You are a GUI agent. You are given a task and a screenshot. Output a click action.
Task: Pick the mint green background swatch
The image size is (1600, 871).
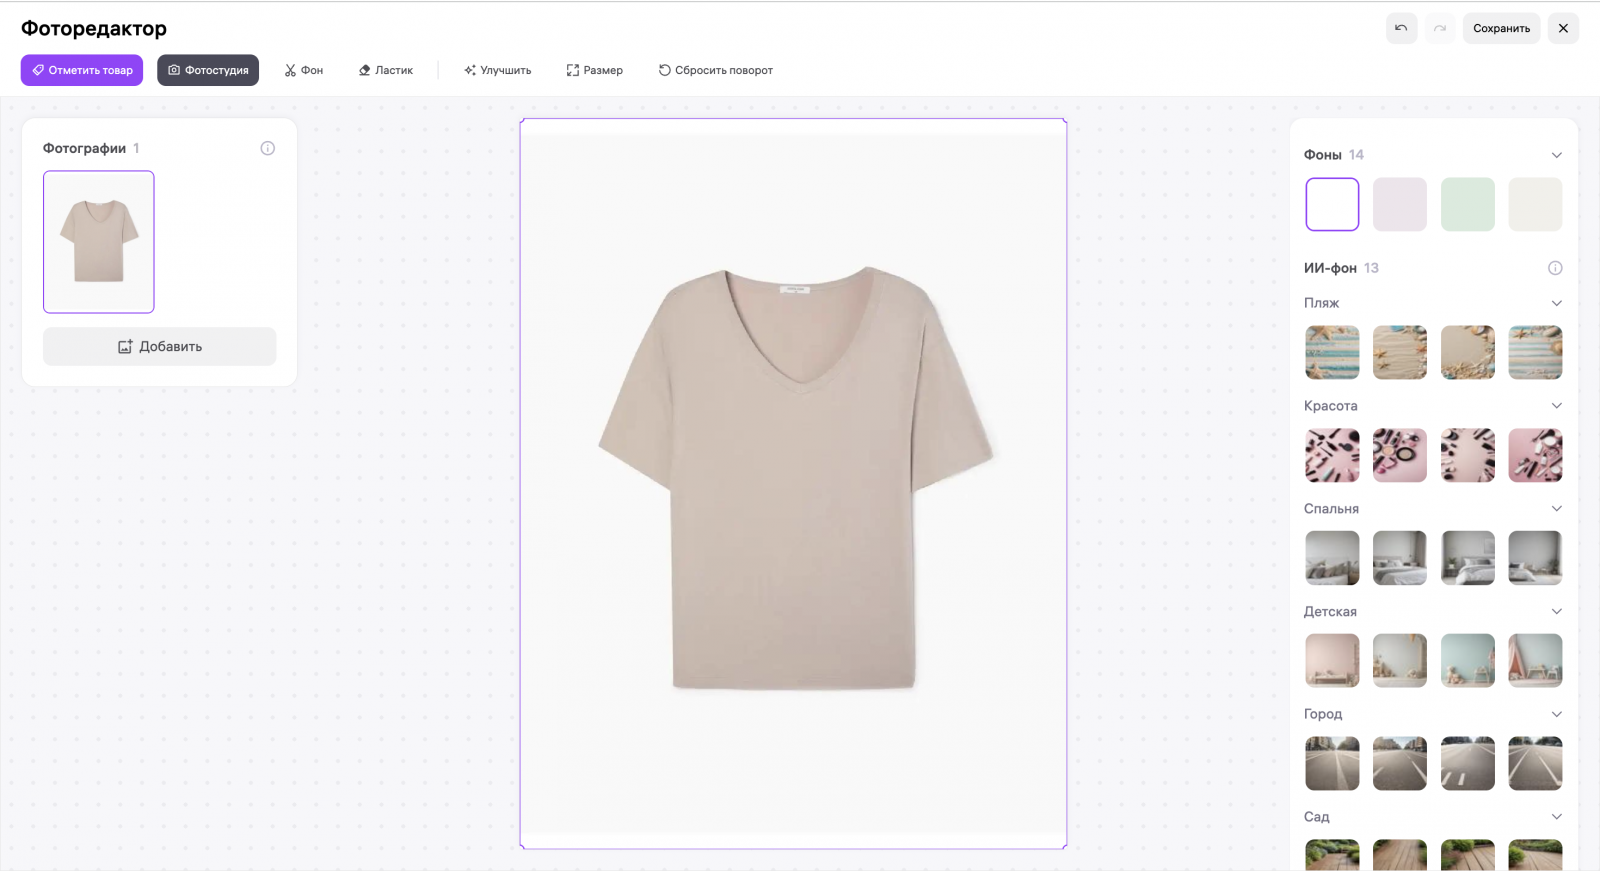pos(1468,204)
